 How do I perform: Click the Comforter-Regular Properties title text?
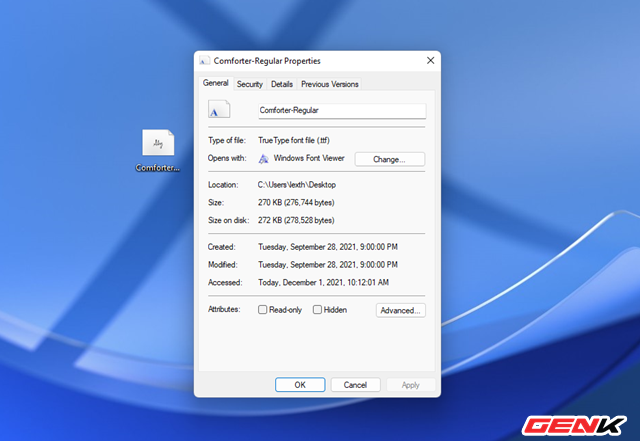(267, 61)
